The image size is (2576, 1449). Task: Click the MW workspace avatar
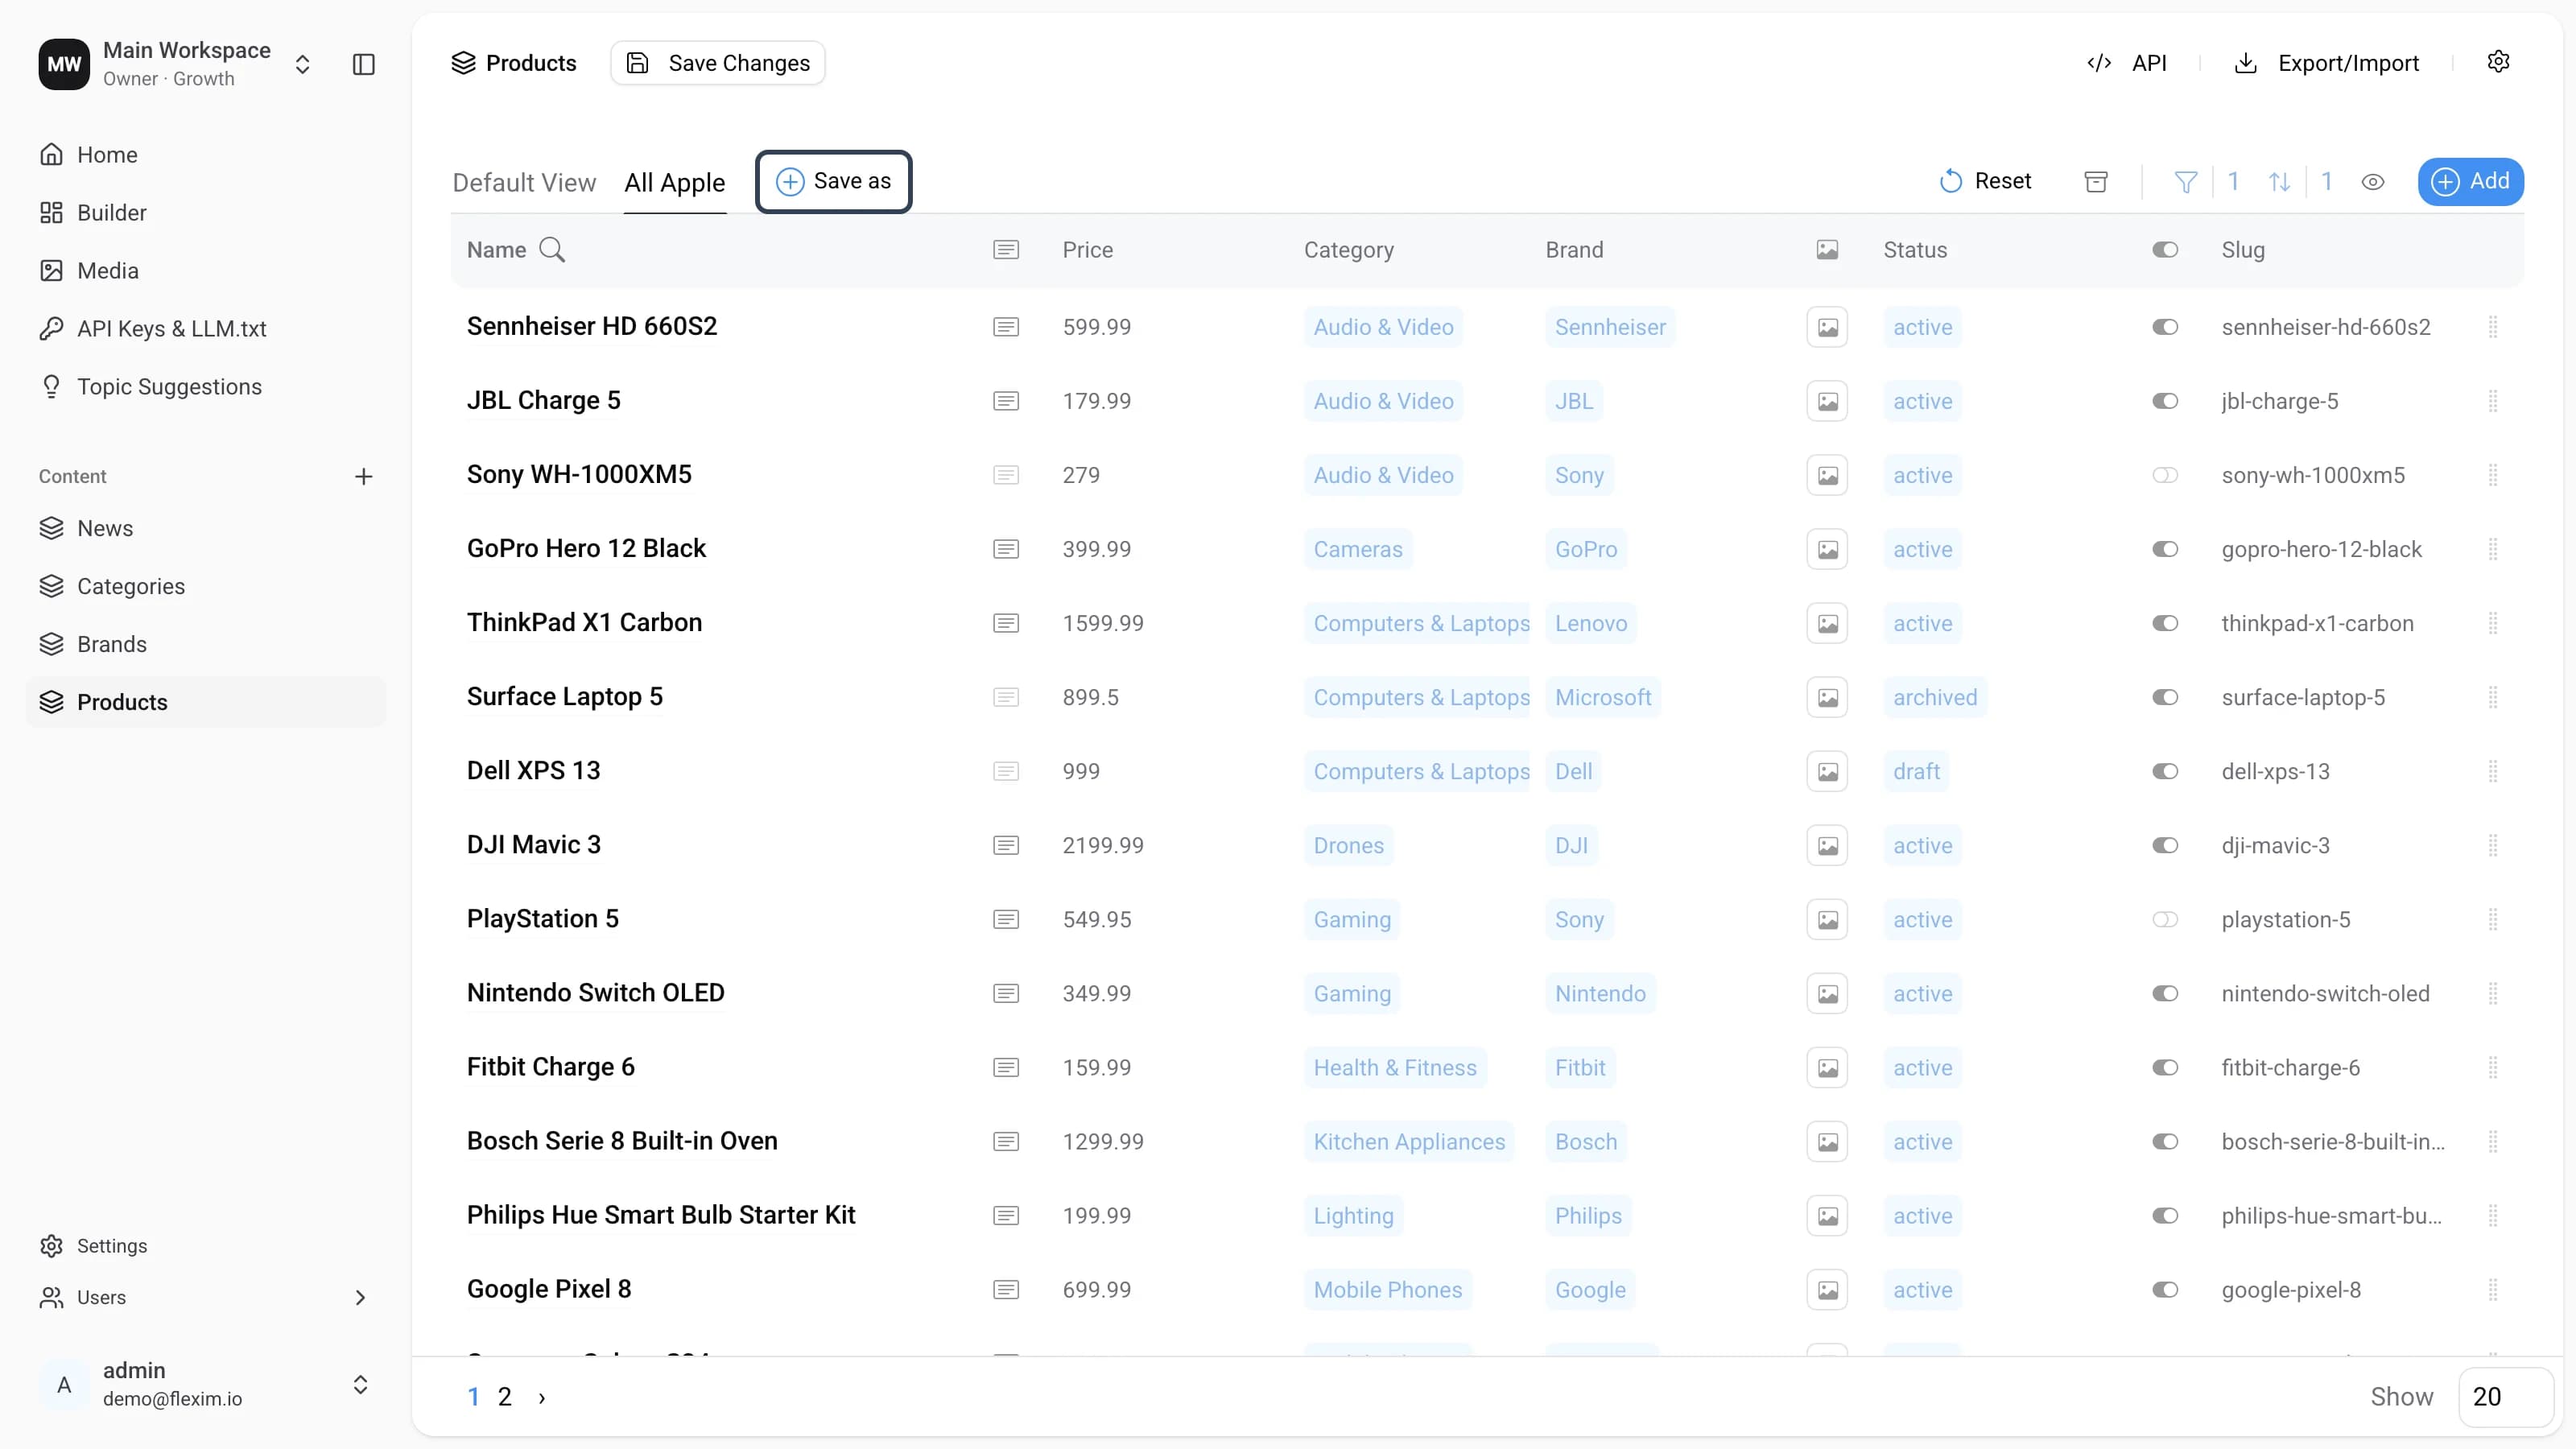64,64
